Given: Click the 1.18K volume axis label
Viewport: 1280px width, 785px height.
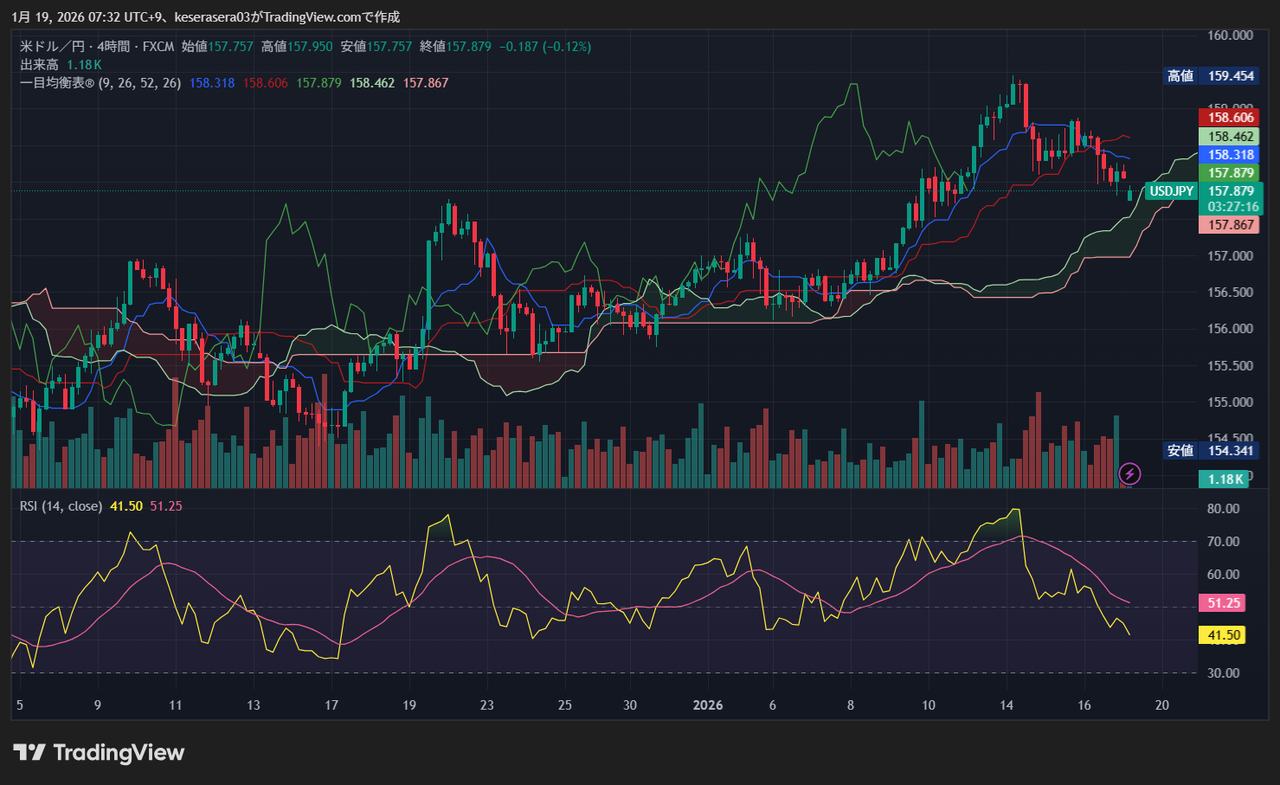Looking at the screenshot, I should point(1222,479).
